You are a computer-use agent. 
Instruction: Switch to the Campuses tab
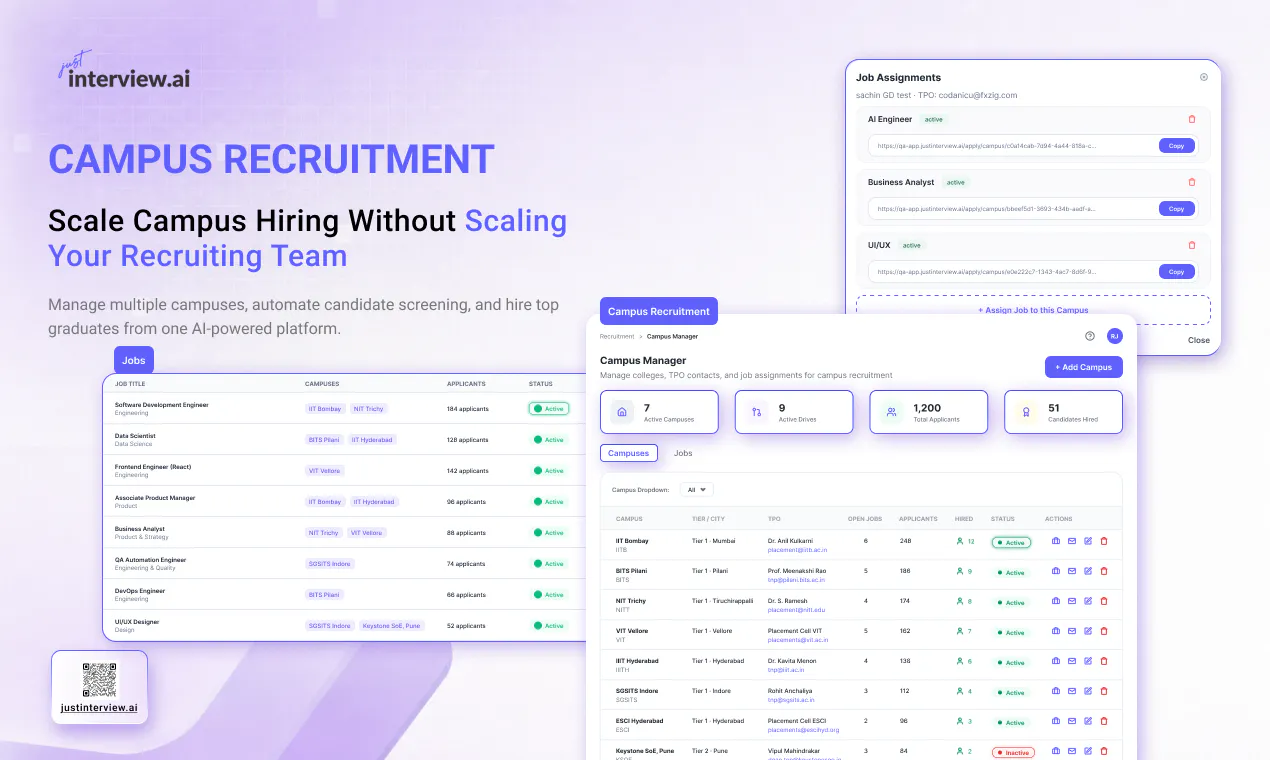pos(629,453)
